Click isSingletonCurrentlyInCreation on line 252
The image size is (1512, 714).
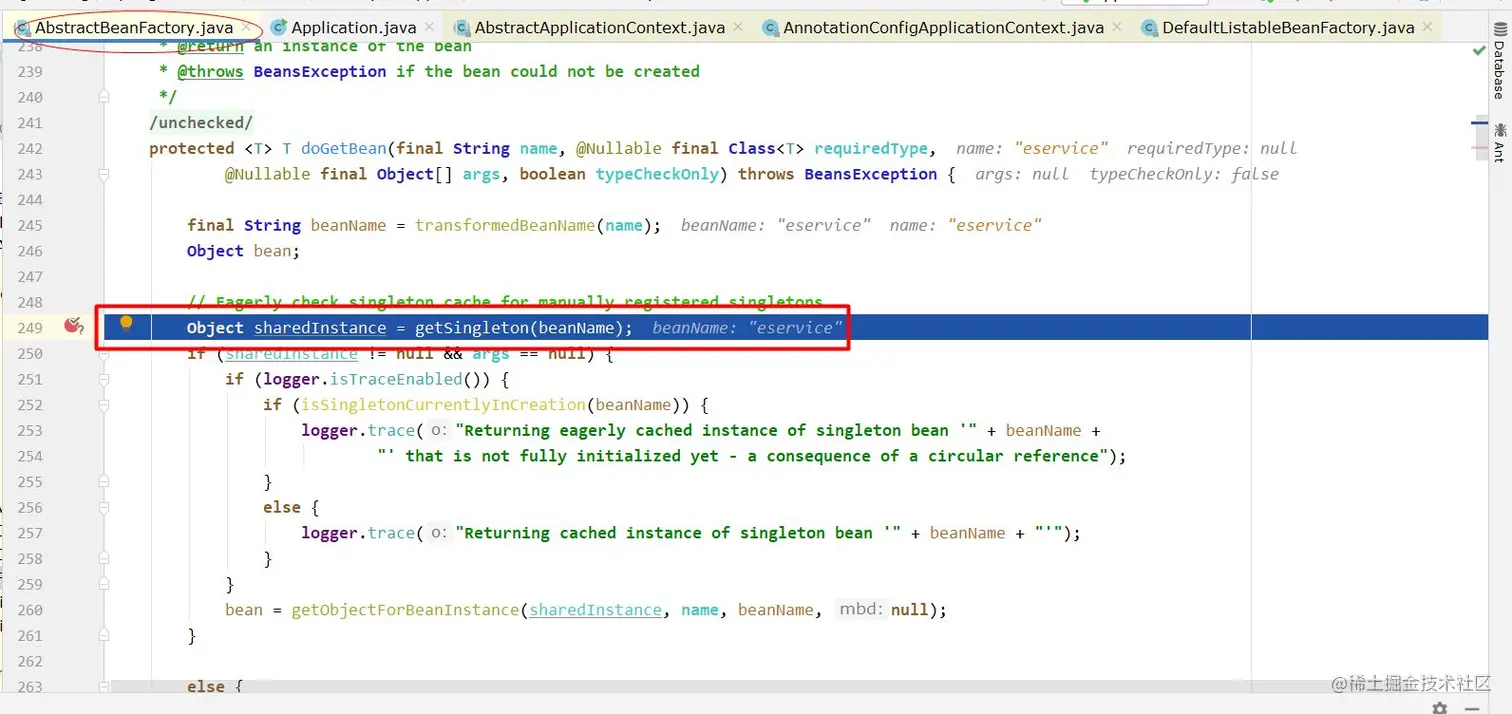[x=443, y=405]
